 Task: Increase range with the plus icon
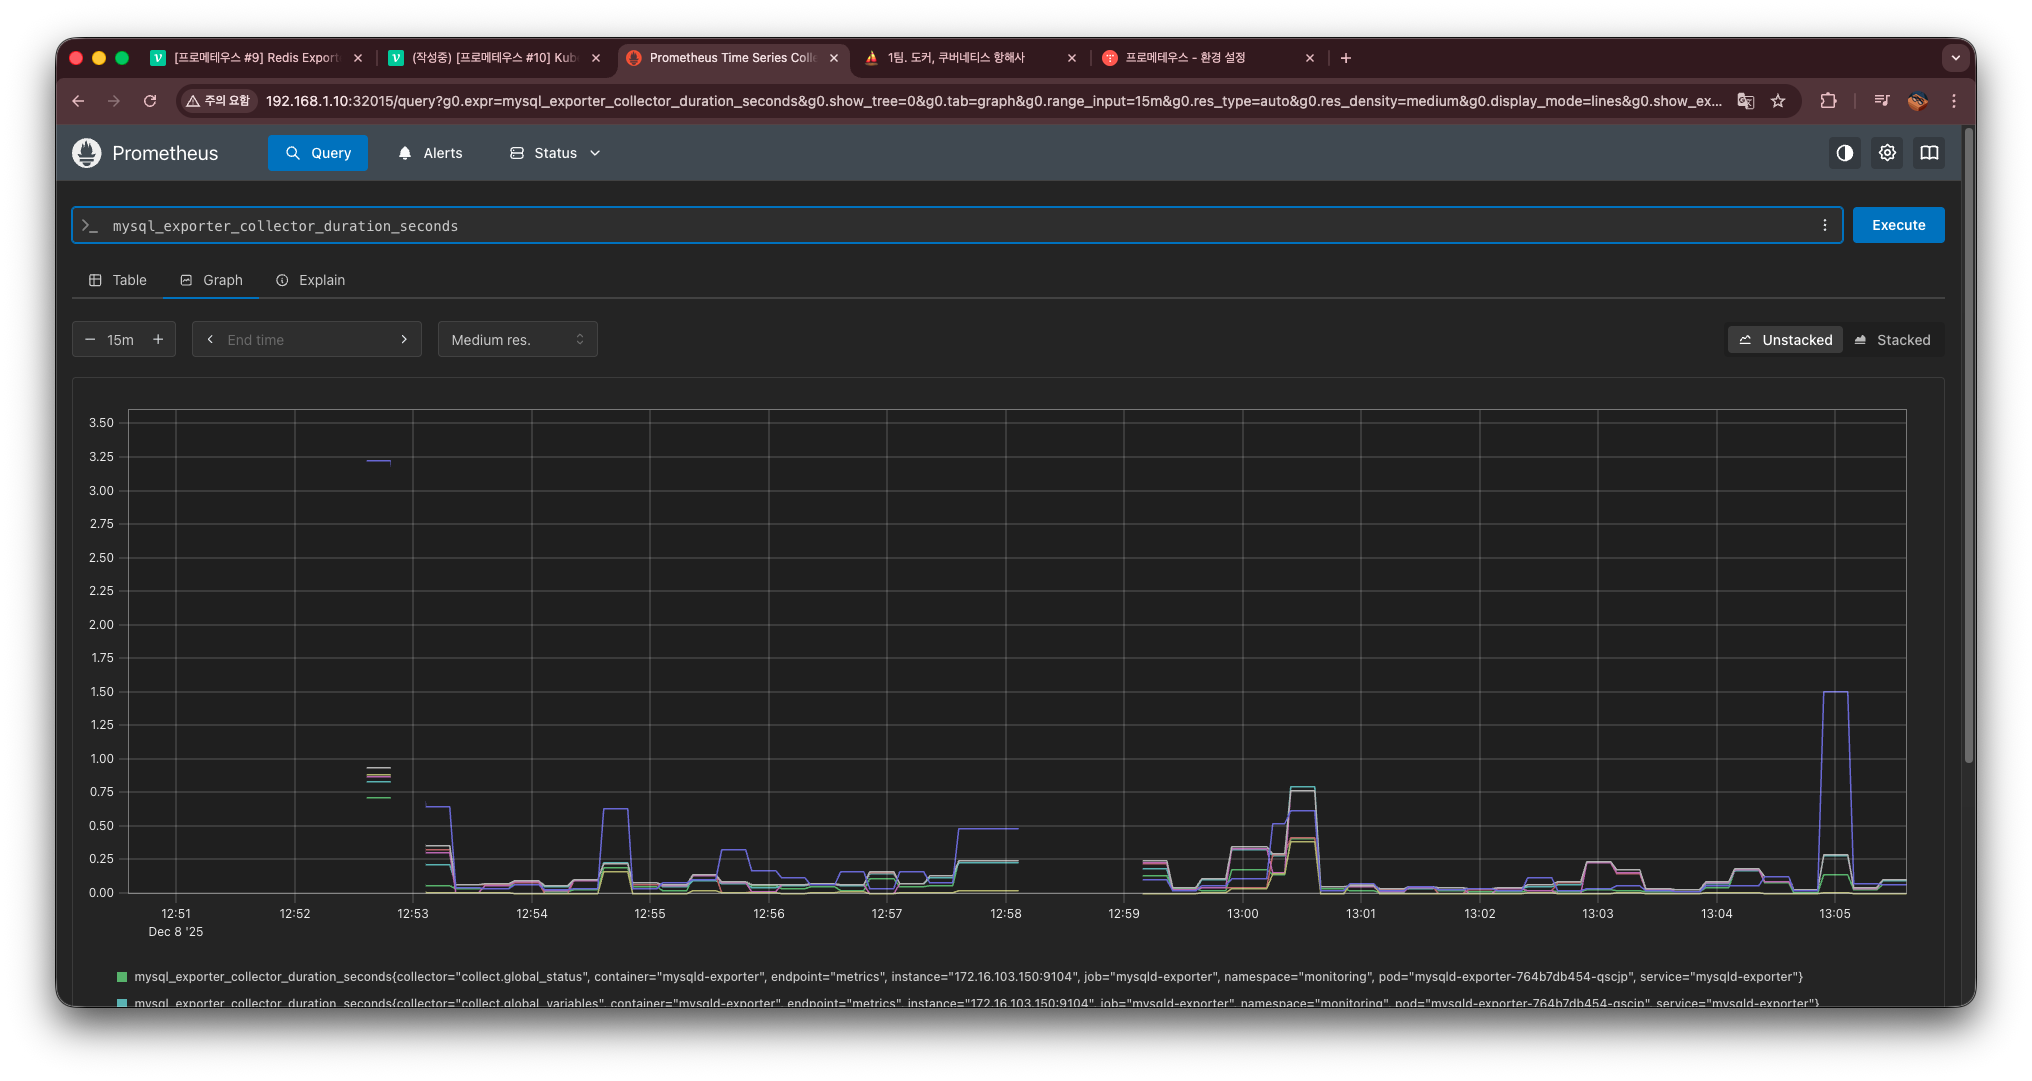pyautogui.click(x=158, y=340)
